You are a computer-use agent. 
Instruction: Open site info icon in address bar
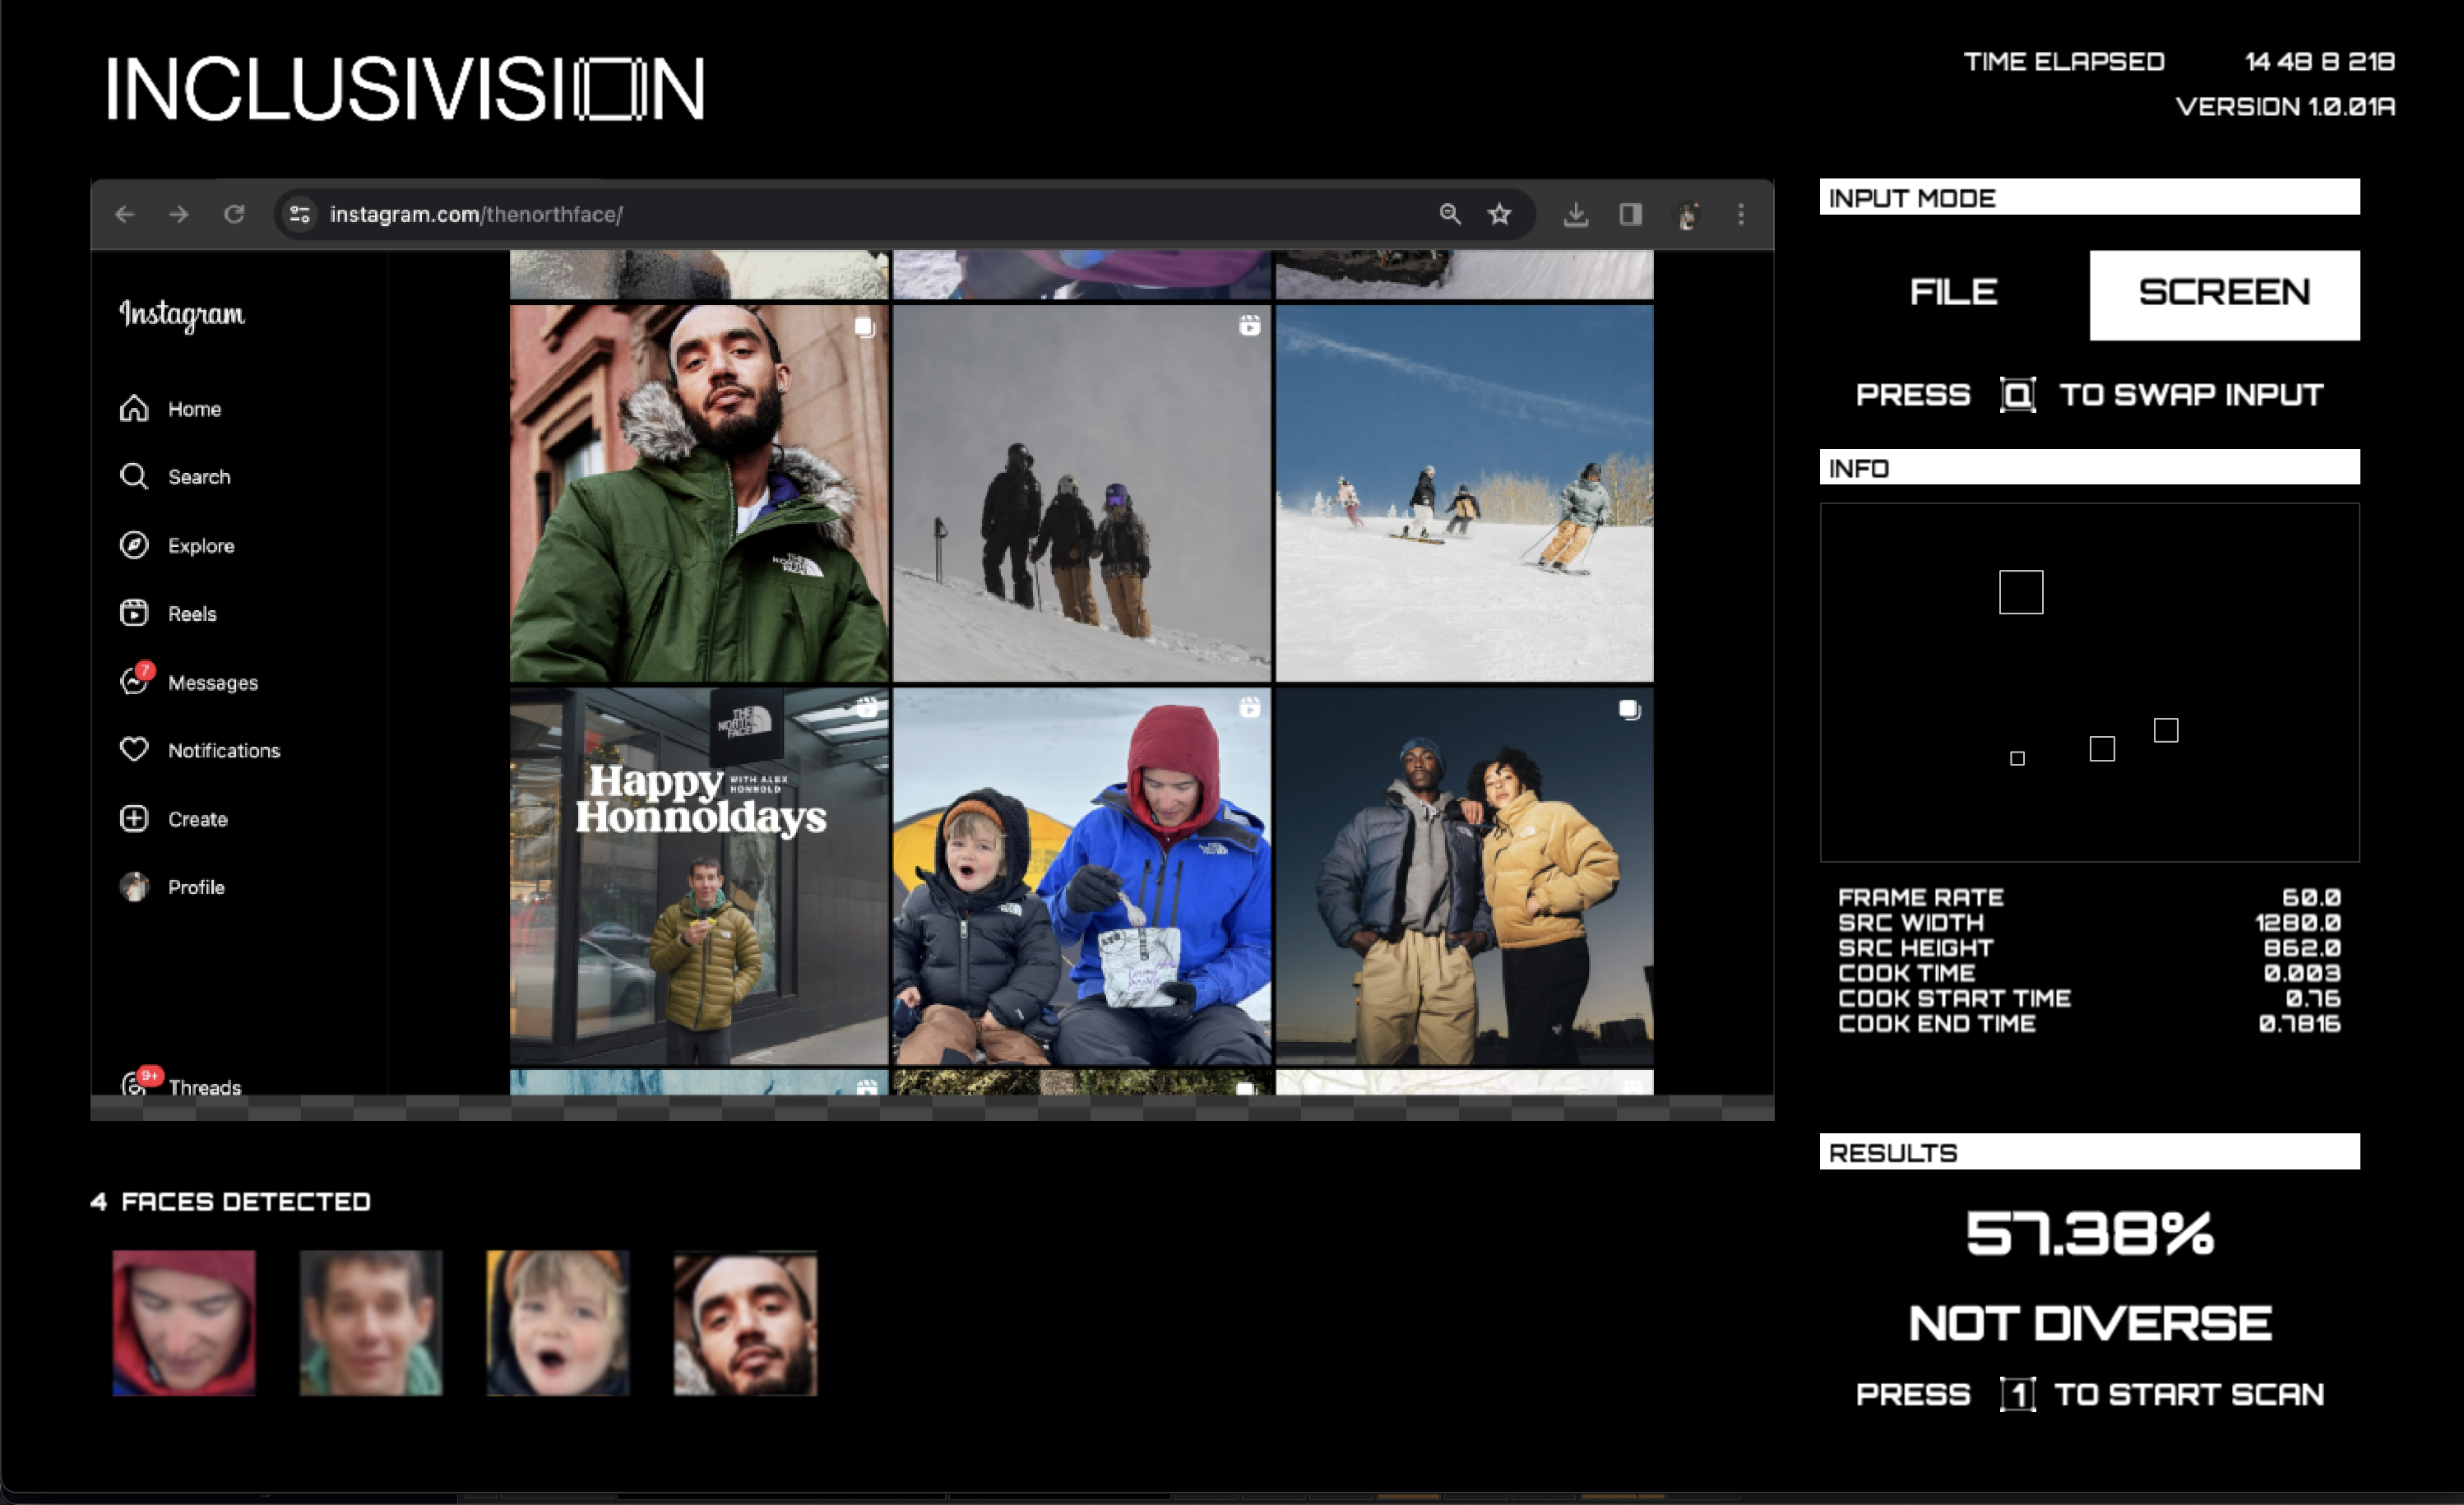[x=300, y=214]
